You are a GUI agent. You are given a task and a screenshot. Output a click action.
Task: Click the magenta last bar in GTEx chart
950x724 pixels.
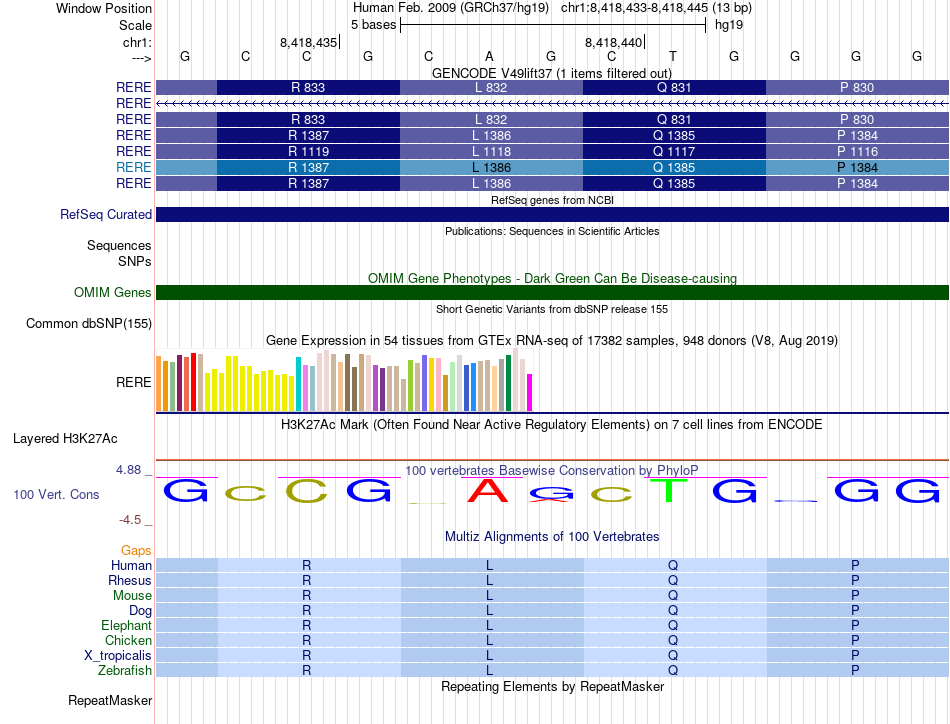point(530,393)
